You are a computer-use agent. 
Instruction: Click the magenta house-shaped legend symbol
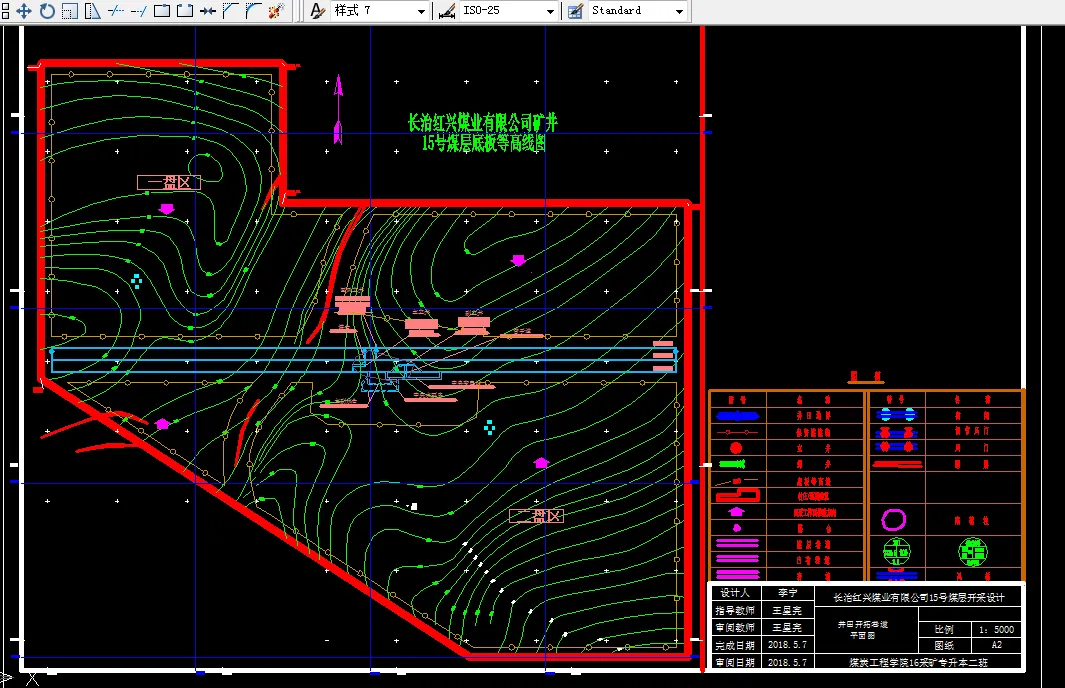736,512
